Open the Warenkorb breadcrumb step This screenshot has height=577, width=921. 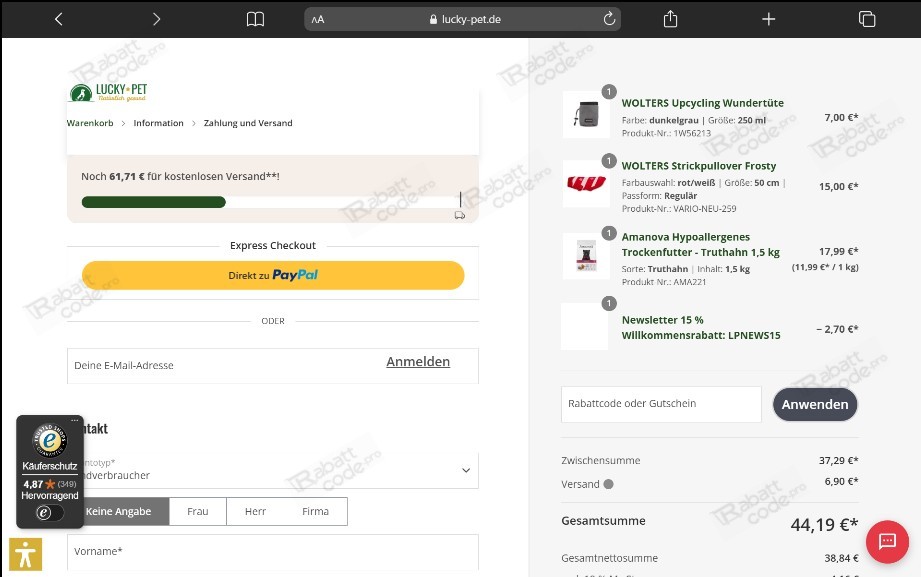point(90,123)
